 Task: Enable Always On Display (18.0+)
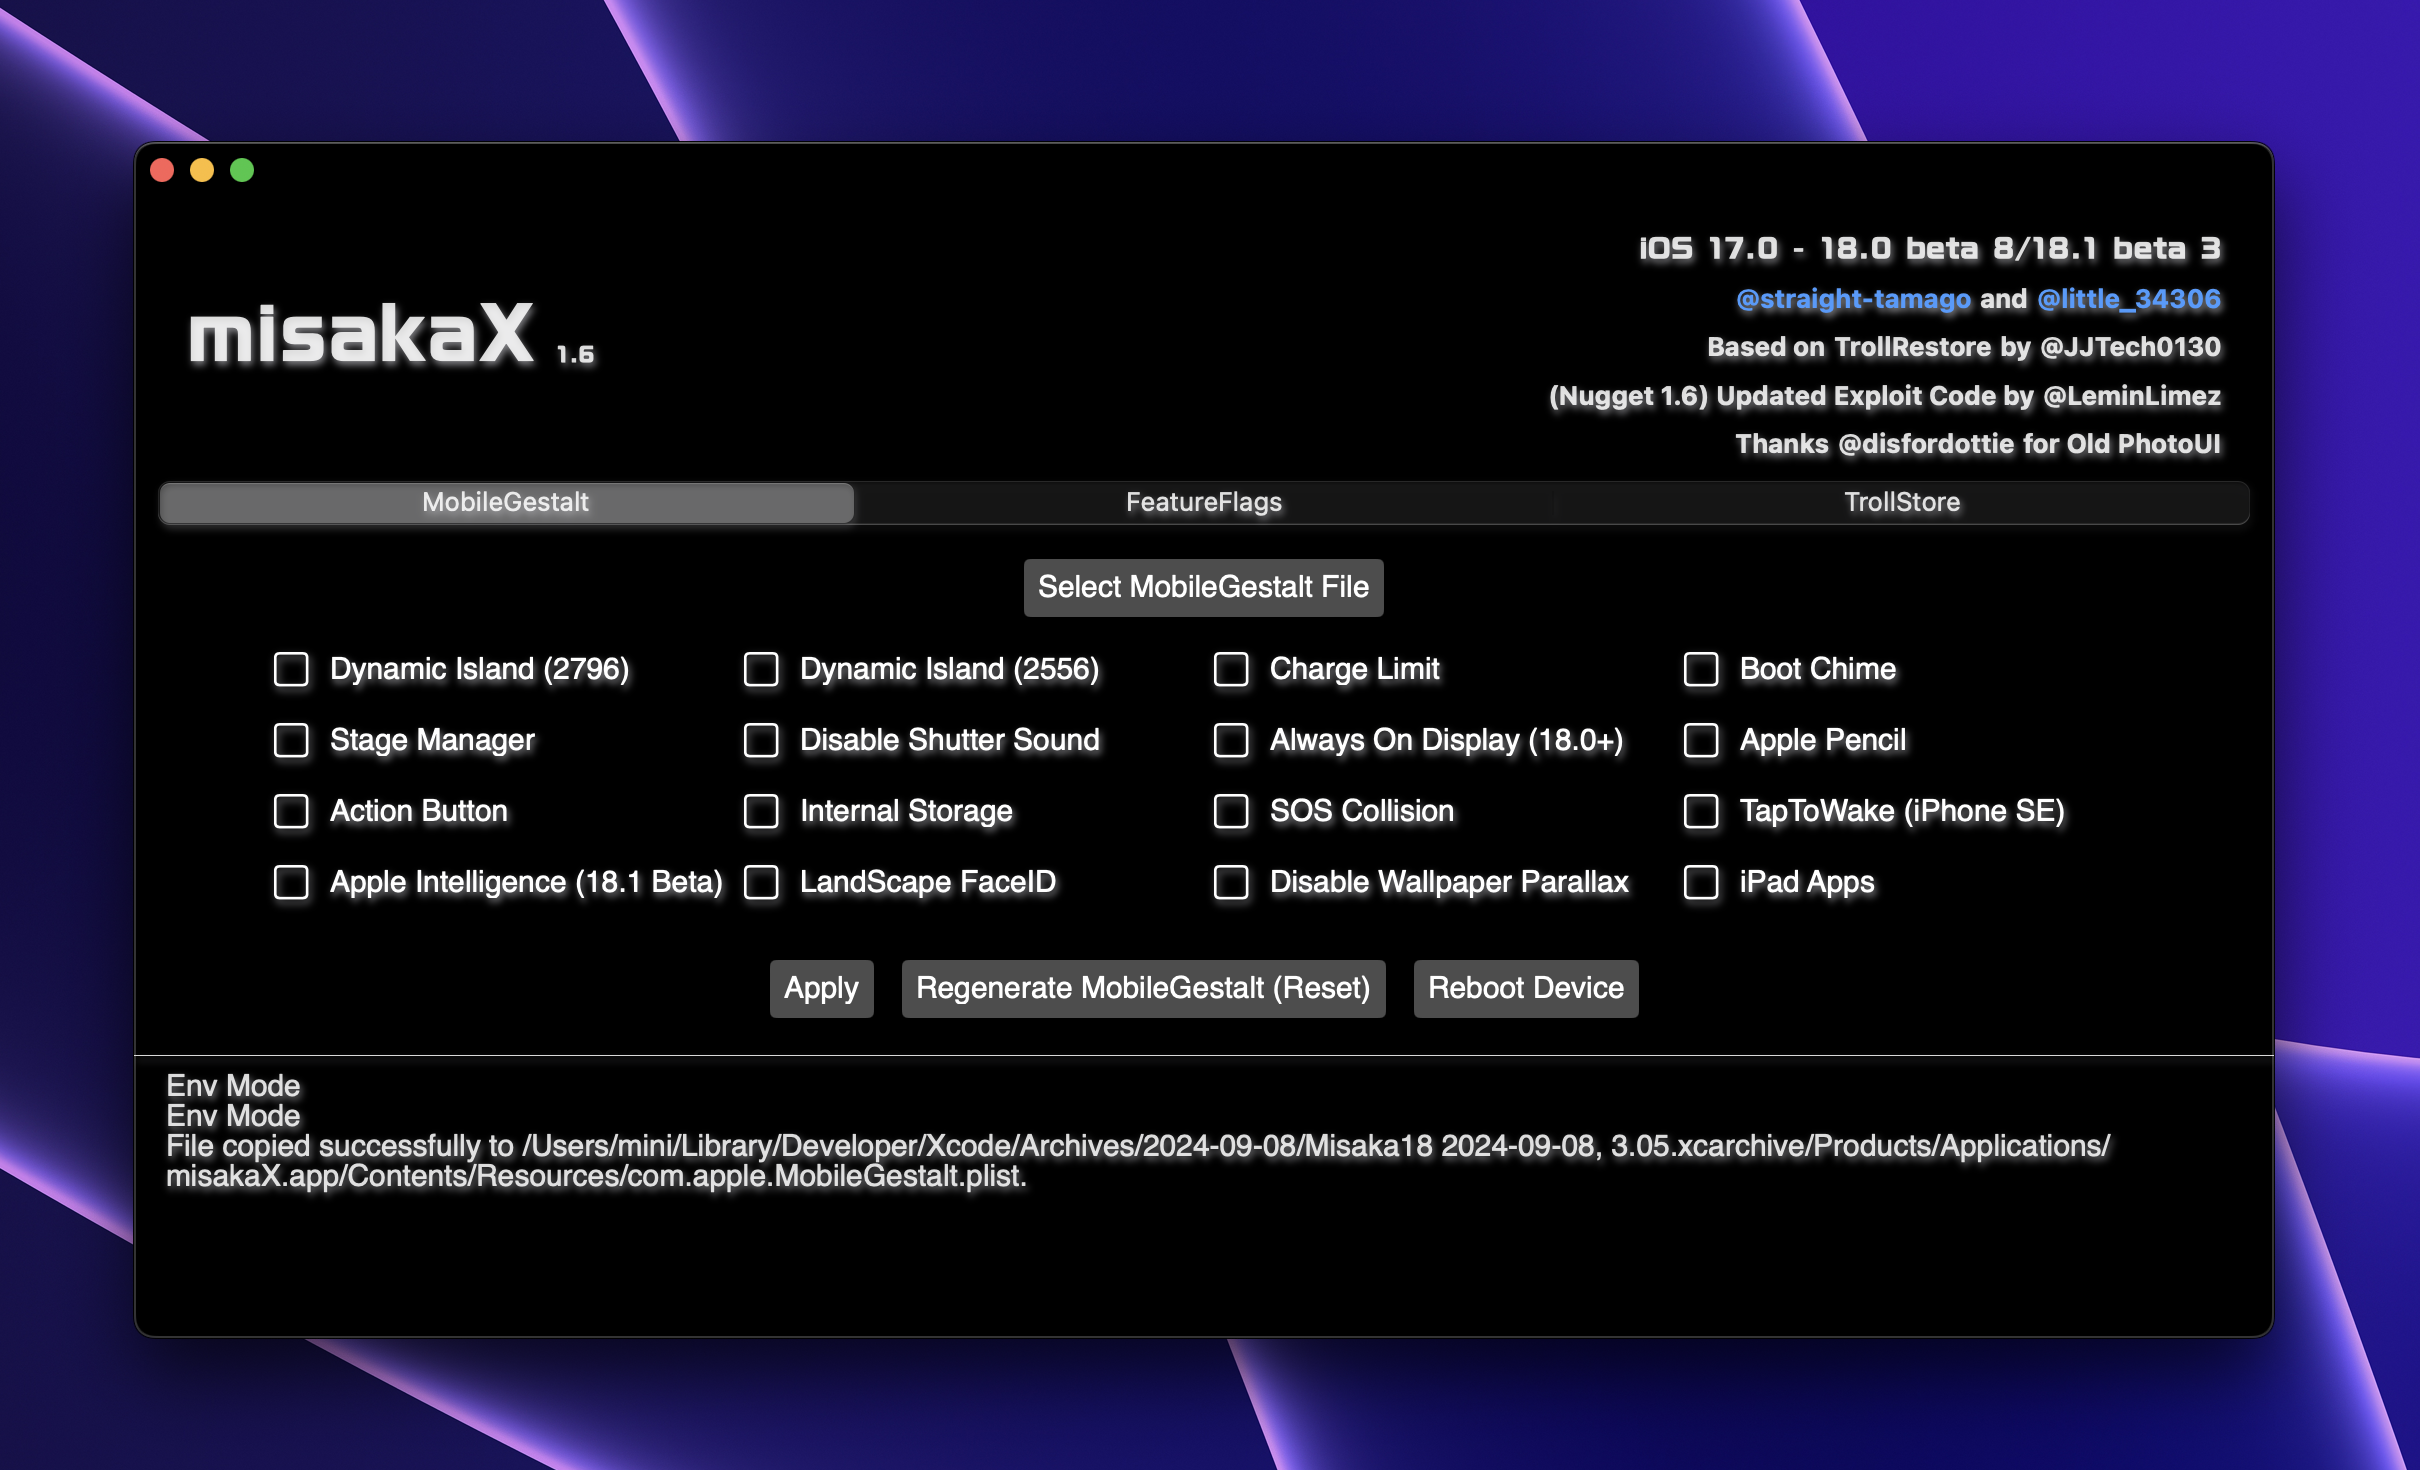pyautogui.click(x=1232, y=740)
